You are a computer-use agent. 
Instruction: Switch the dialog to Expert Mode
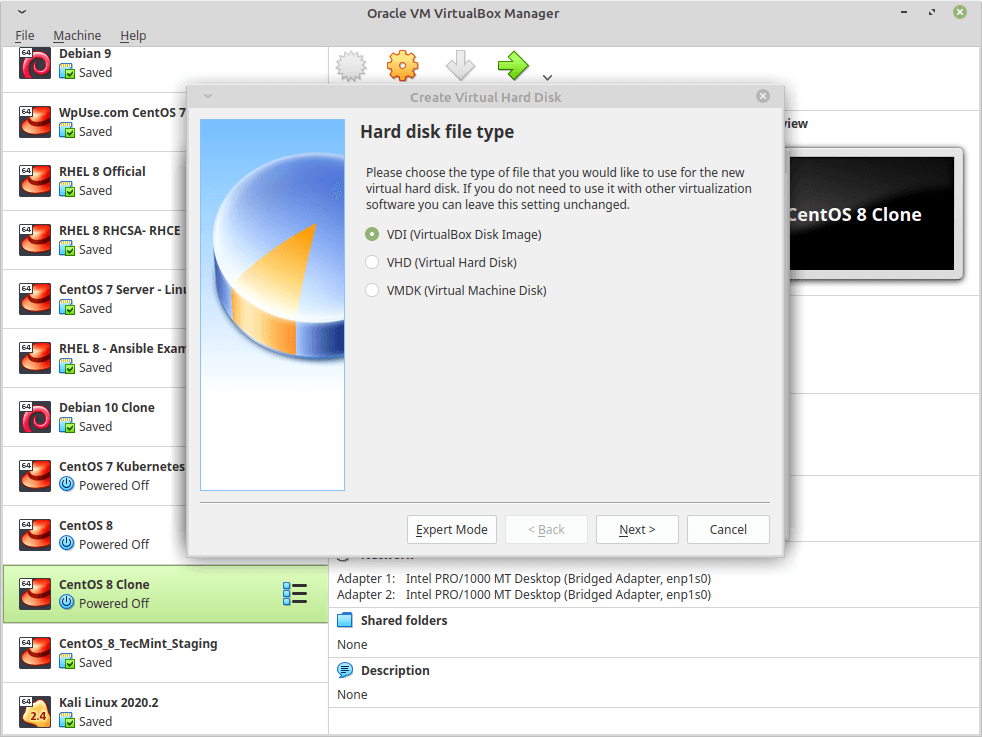tap(452, 530)
